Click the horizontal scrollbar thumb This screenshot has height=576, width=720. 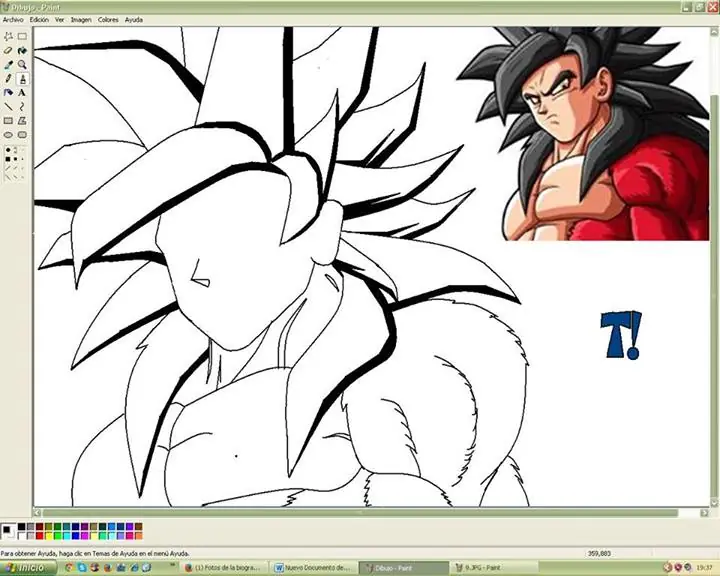[360, 513]
